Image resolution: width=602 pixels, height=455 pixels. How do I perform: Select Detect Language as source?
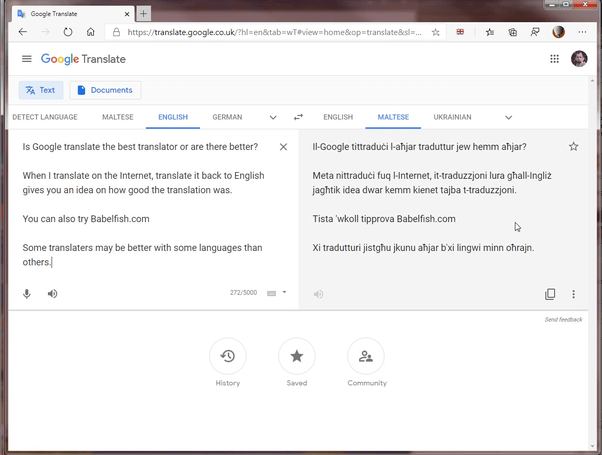click(x=45, y=117)
